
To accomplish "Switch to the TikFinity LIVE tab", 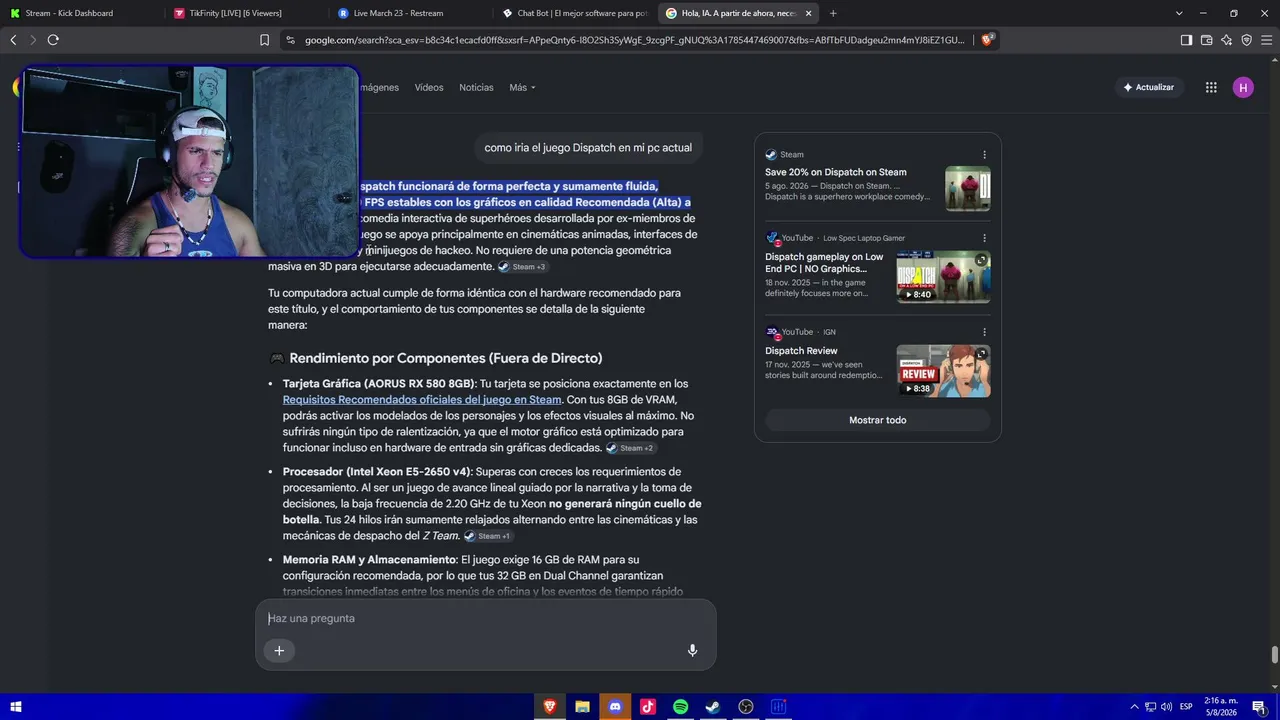I will point(245,13).
